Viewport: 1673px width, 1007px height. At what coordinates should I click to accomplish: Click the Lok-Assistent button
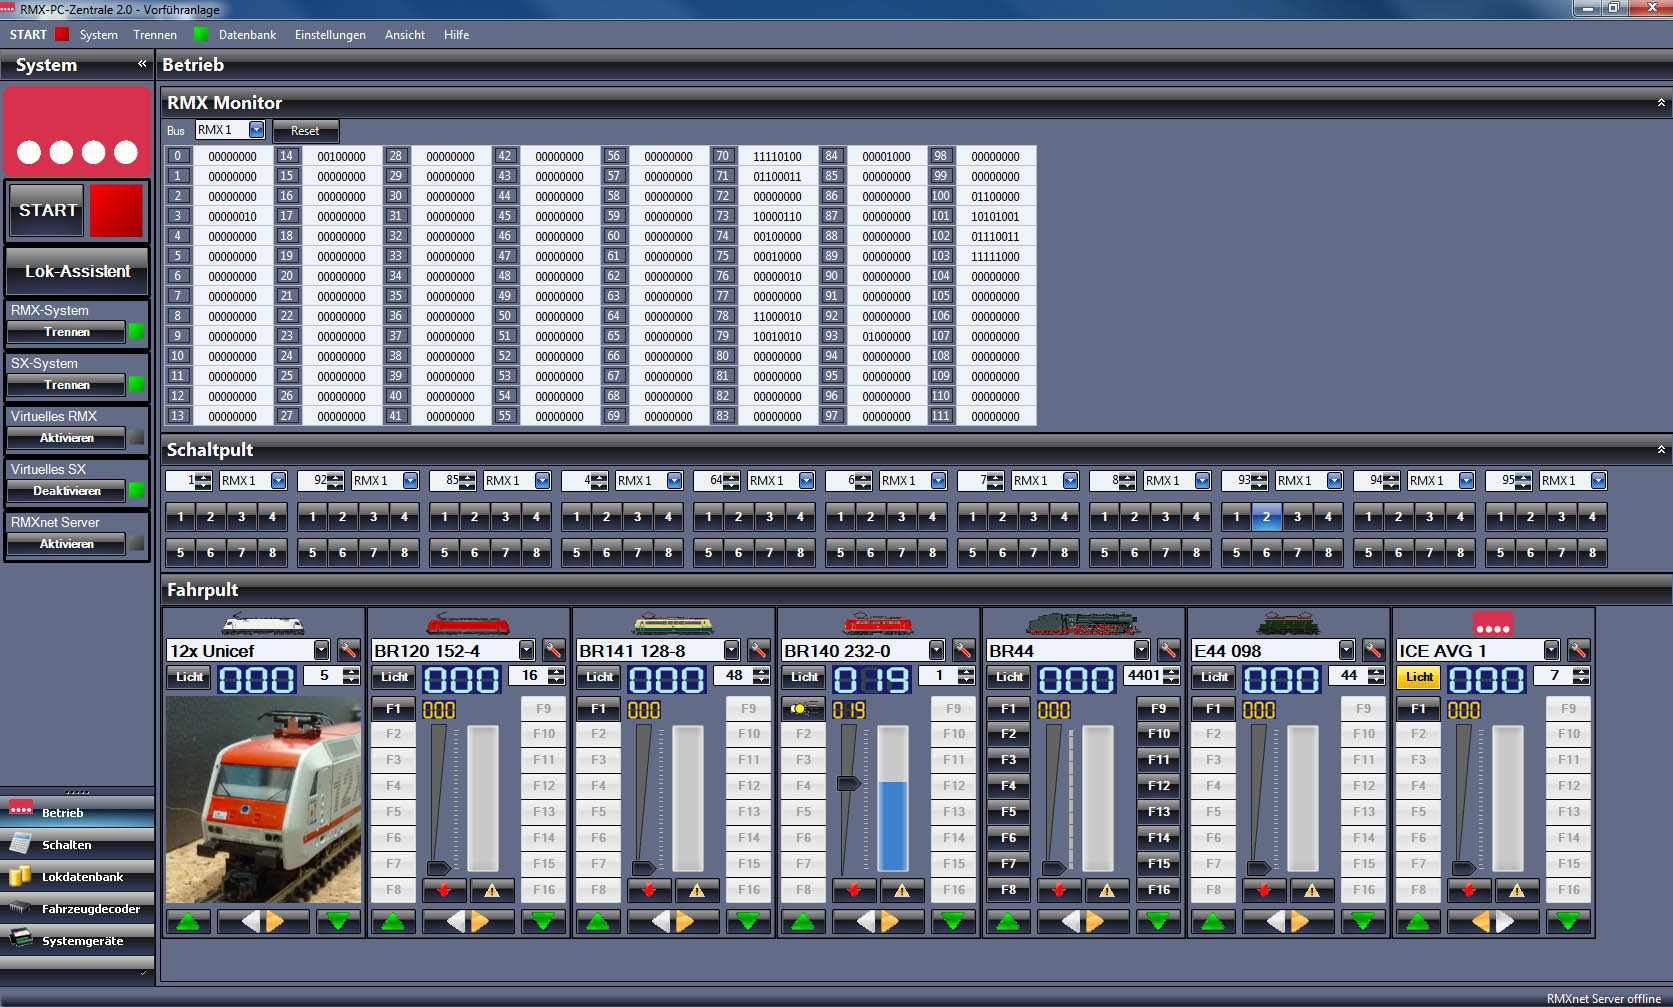pyautogui.click(x=77, y=271)
